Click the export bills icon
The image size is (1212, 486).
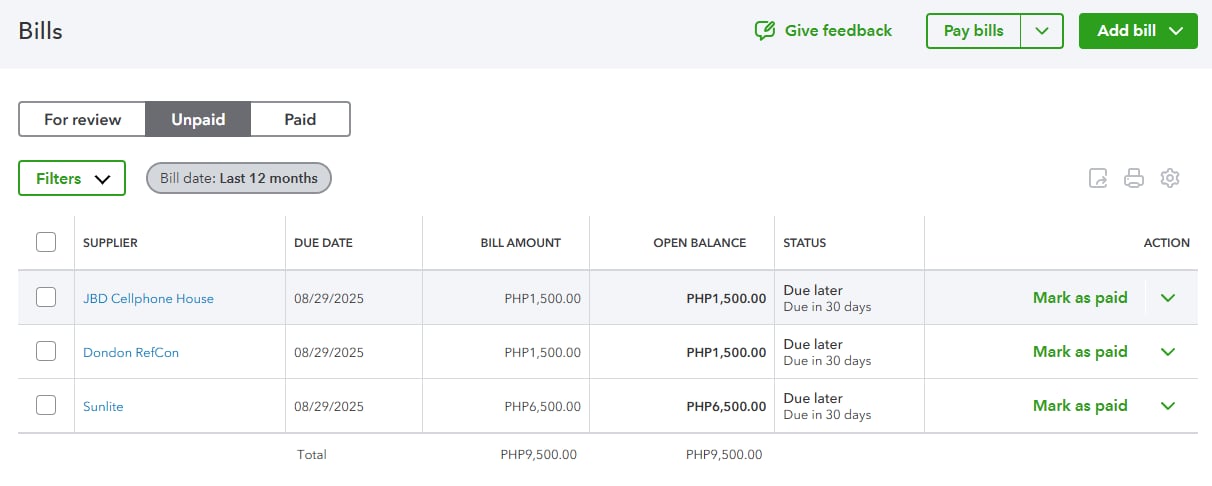pyautogui.click(x=1098, y=179)
